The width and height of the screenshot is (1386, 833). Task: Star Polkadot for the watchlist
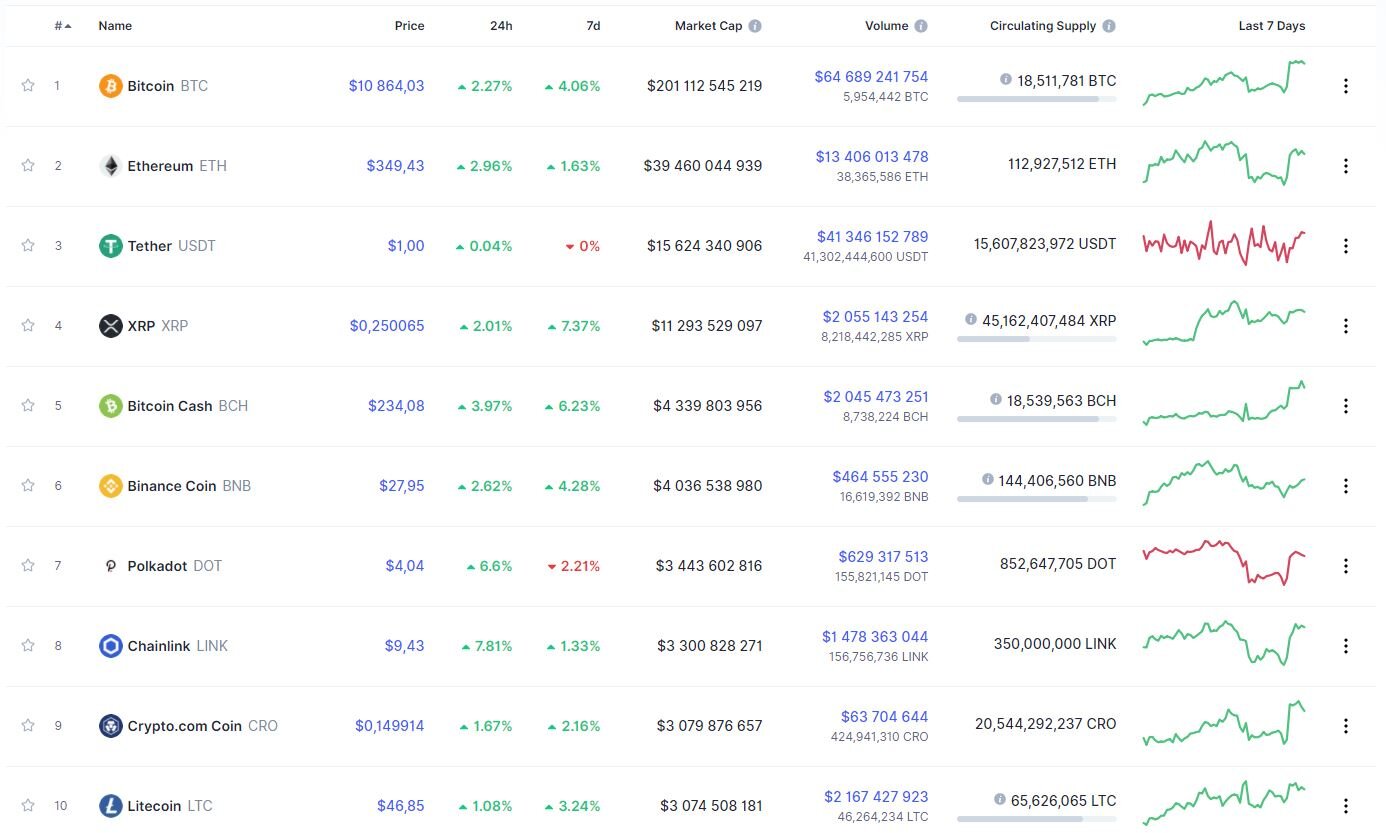pos(28,565)
